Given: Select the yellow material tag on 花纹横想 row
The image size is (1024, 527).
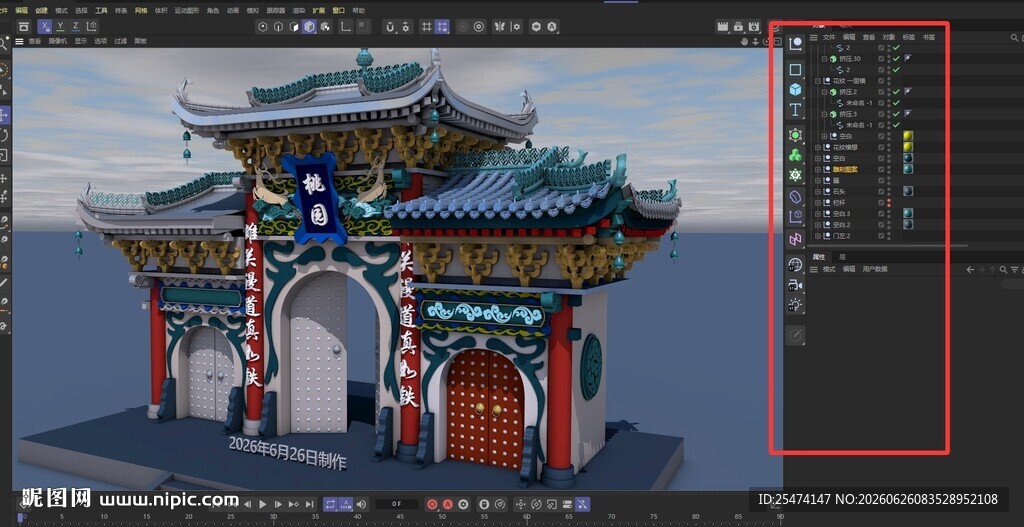Looking at the screenshot, I should coord(908,147).
